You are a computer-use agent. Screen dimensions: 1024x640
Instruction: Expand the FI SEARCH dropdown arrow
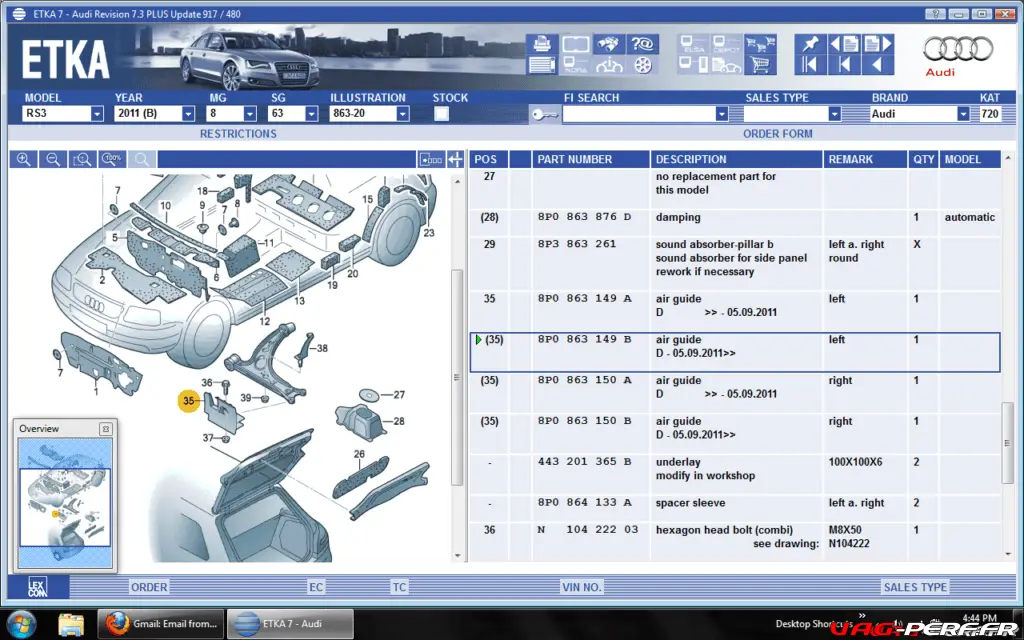pyautogui.click(x=721, y=114)
